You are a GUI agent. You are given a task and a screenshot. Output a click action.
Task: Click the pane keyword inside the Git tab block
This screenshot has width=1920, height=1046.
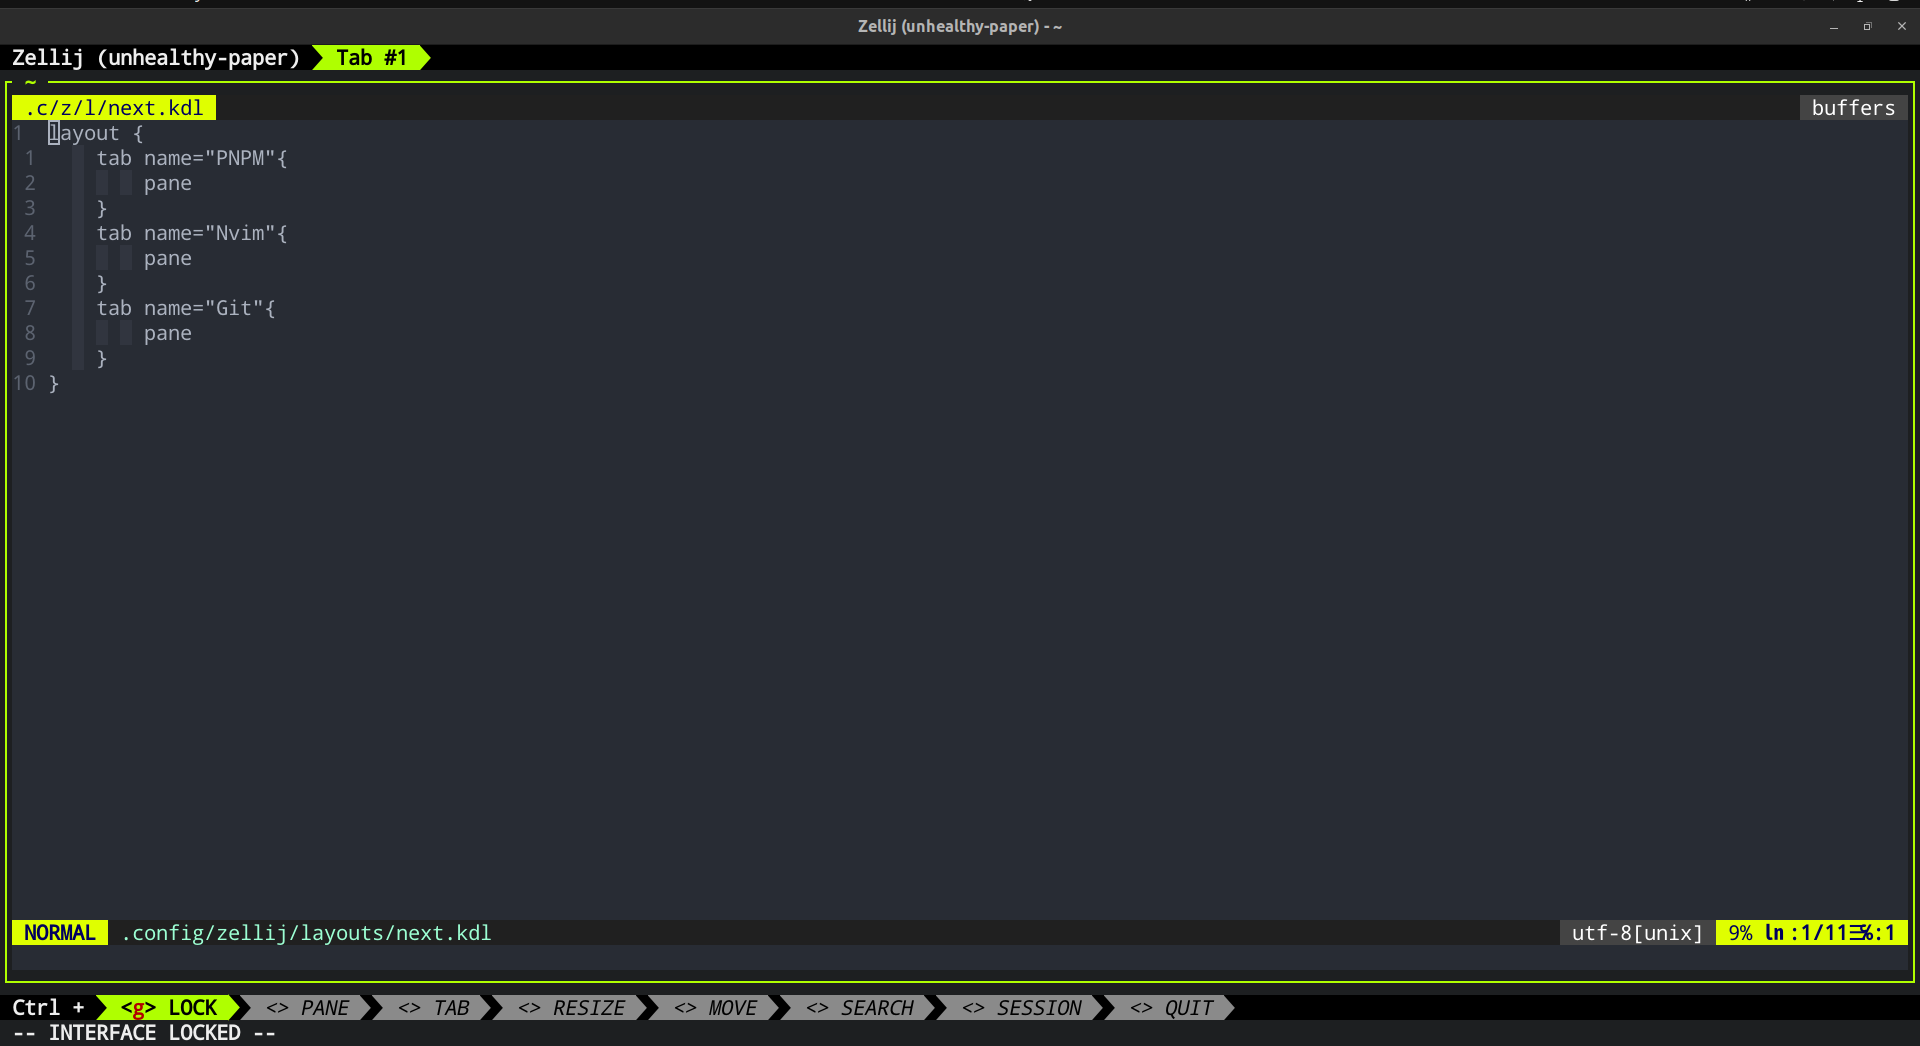point(167,333)
